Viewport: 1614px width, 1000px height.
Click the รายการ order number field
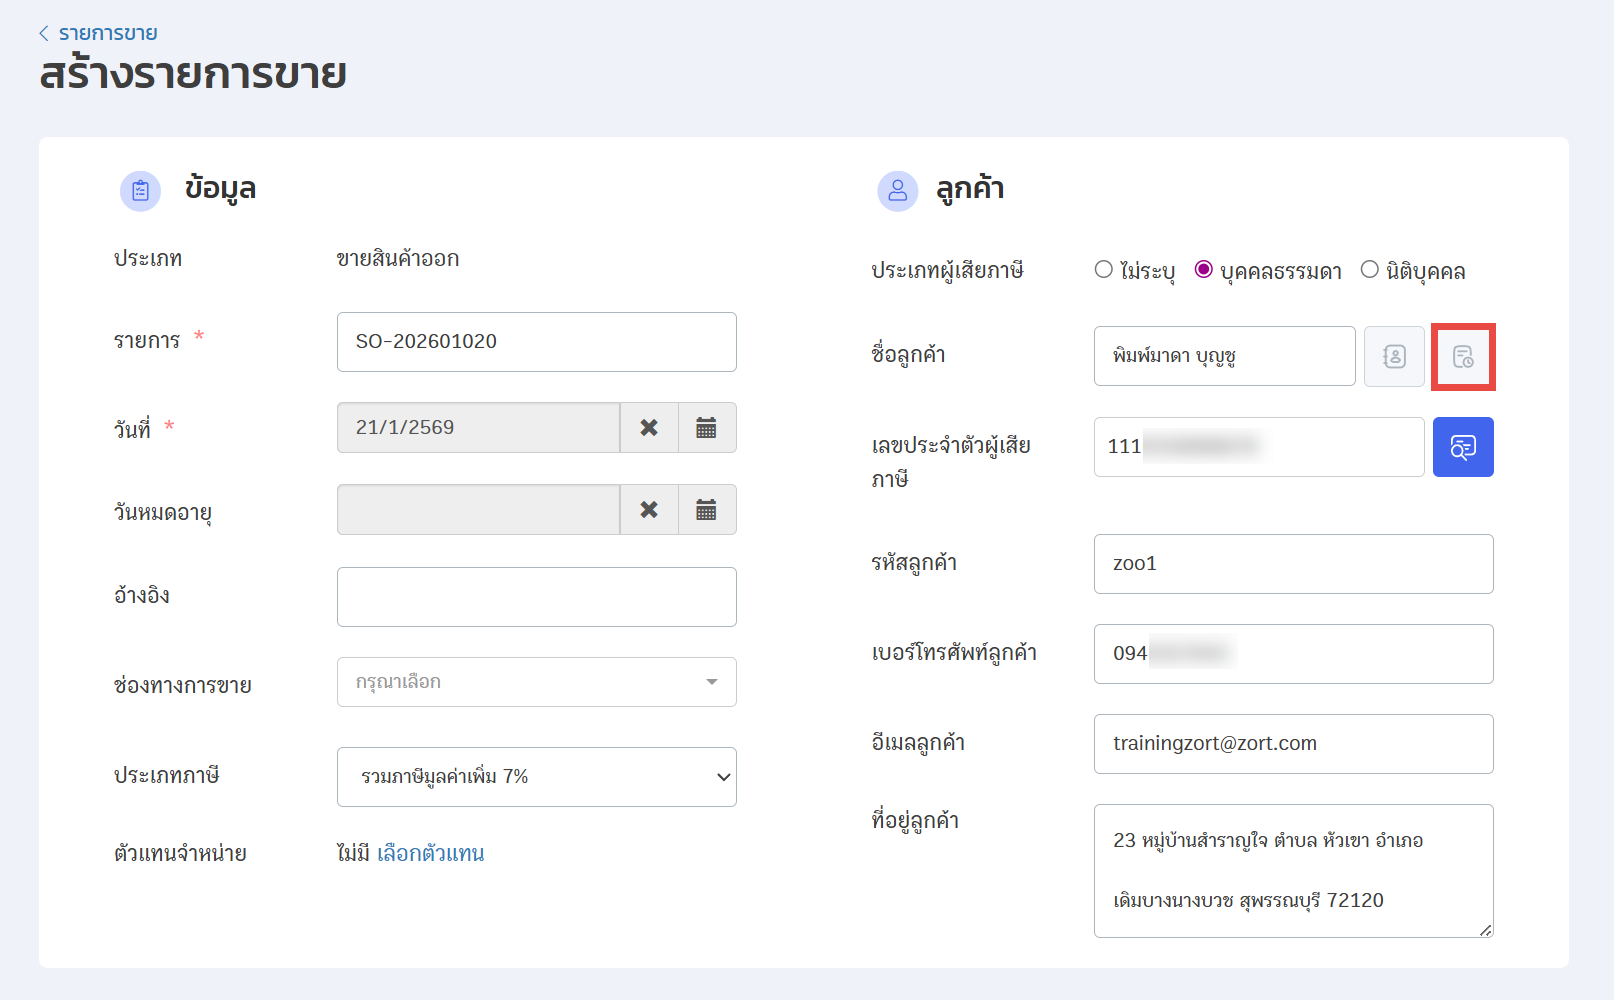pyautogui.click(x=536, y=342)
